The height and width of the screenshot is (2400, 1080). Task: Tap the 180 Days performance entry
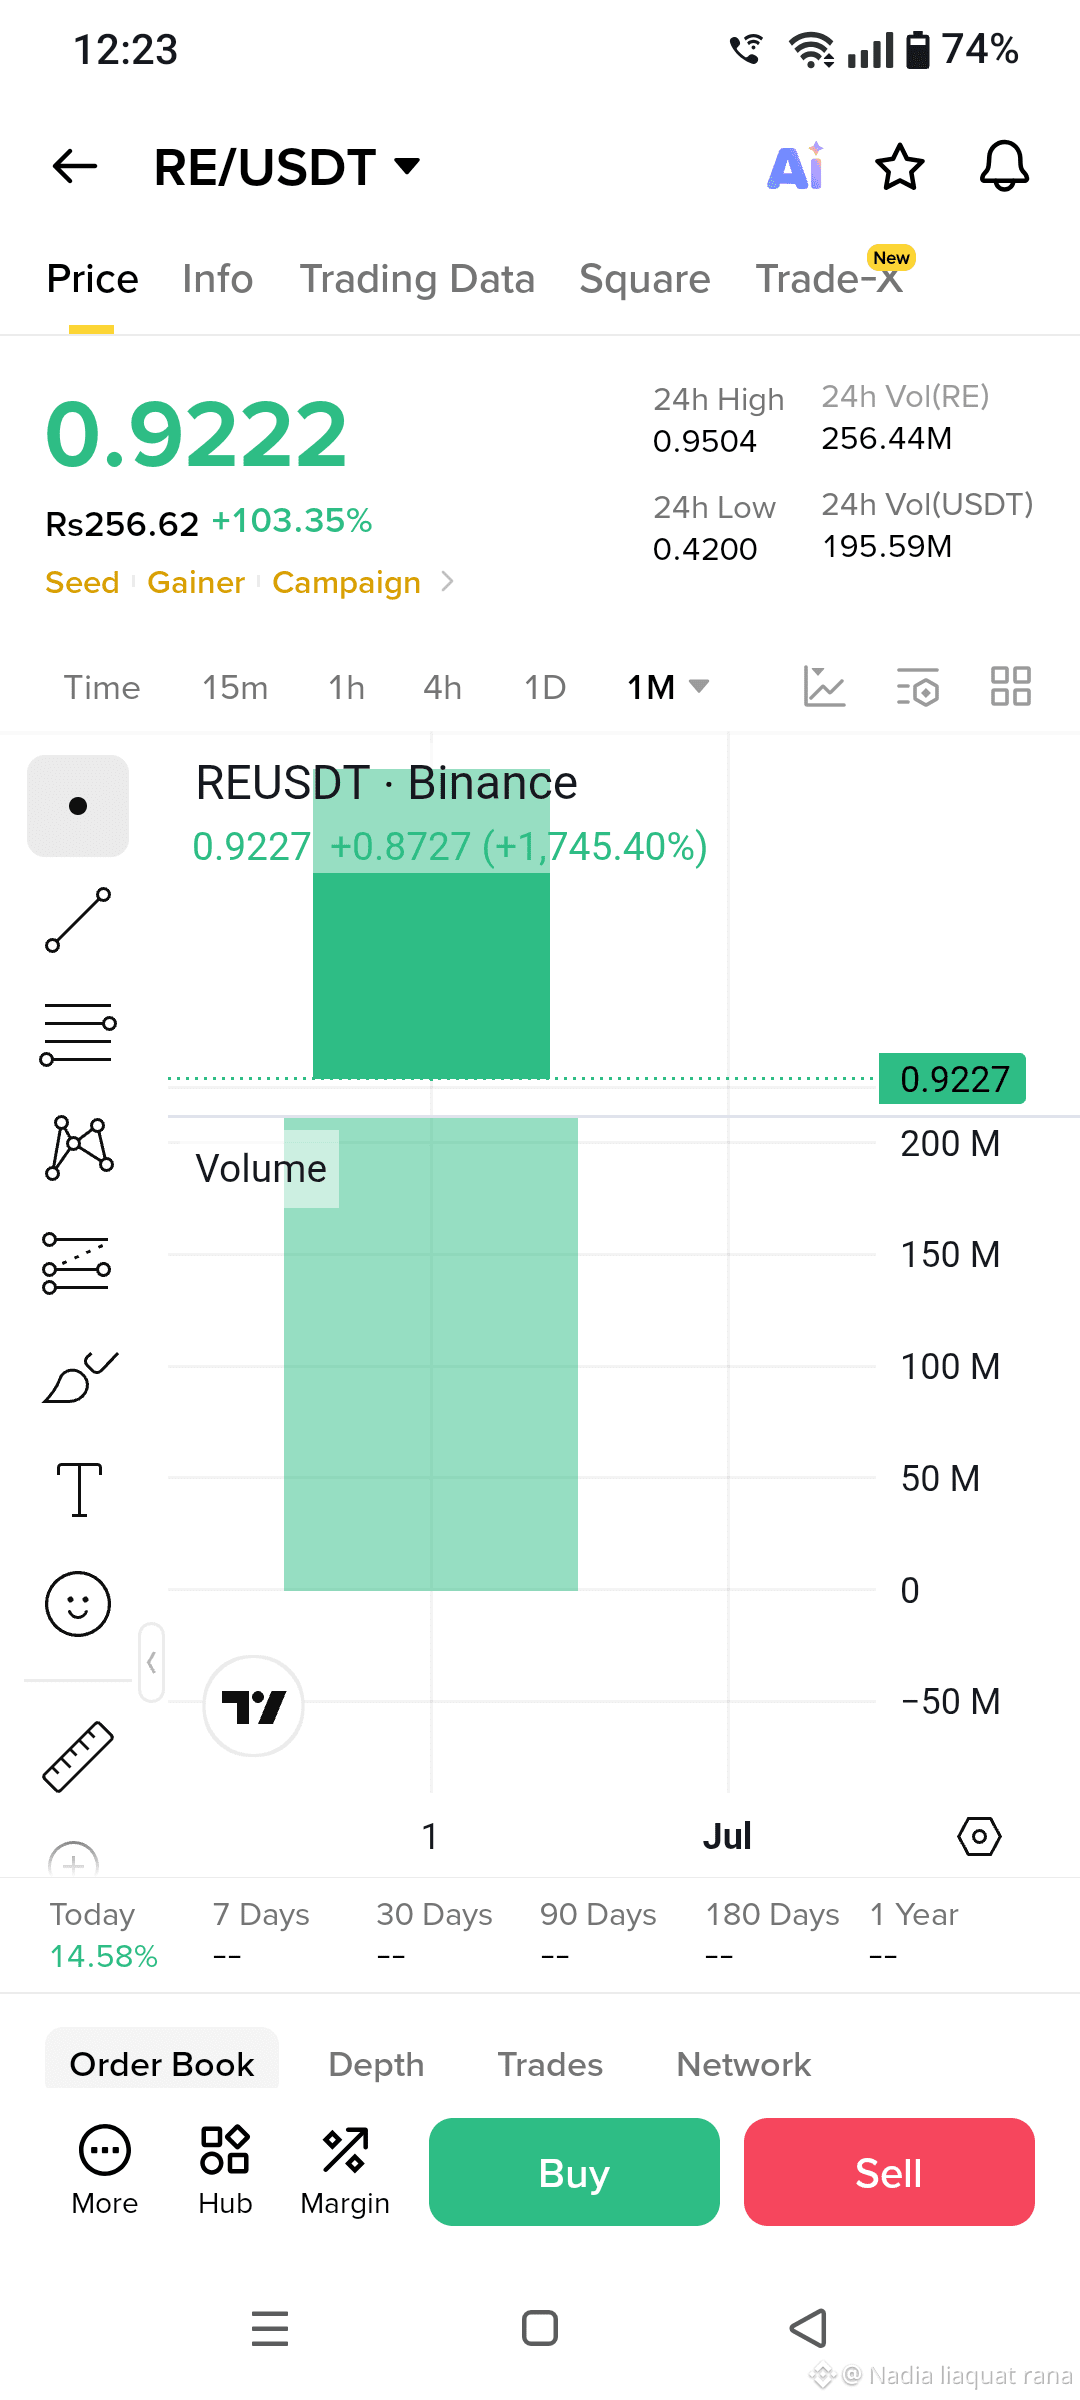coord(772,1935)
